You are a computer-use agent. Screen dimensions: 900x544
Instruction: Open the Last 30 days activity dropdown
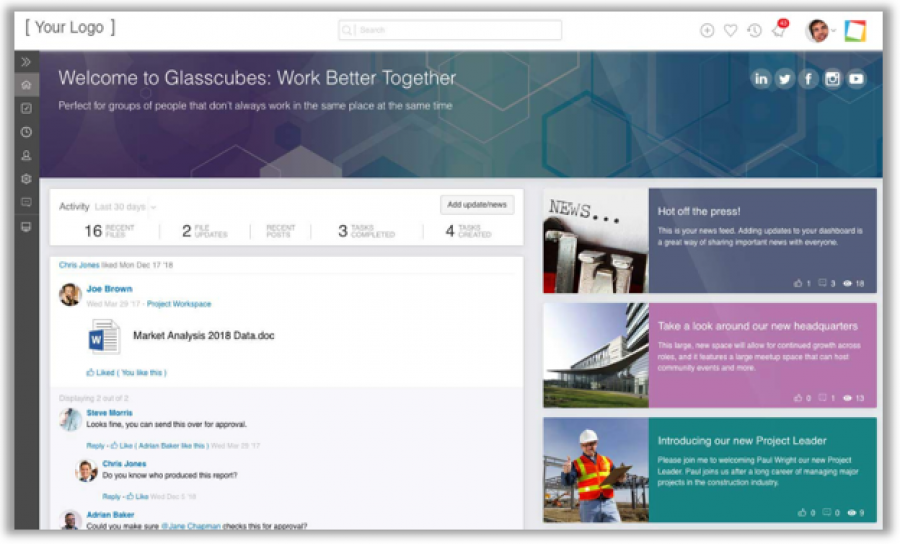pyautogui.click(x=125, y=207)
